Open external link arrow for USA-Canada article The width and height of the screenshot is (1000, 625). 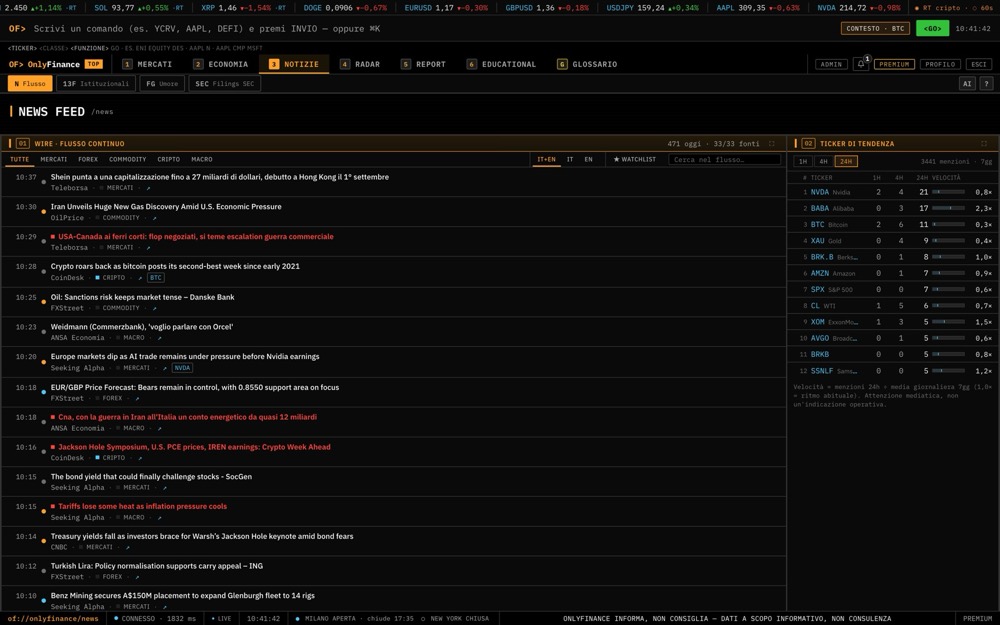pyautogui.click(x=148, y=247)
